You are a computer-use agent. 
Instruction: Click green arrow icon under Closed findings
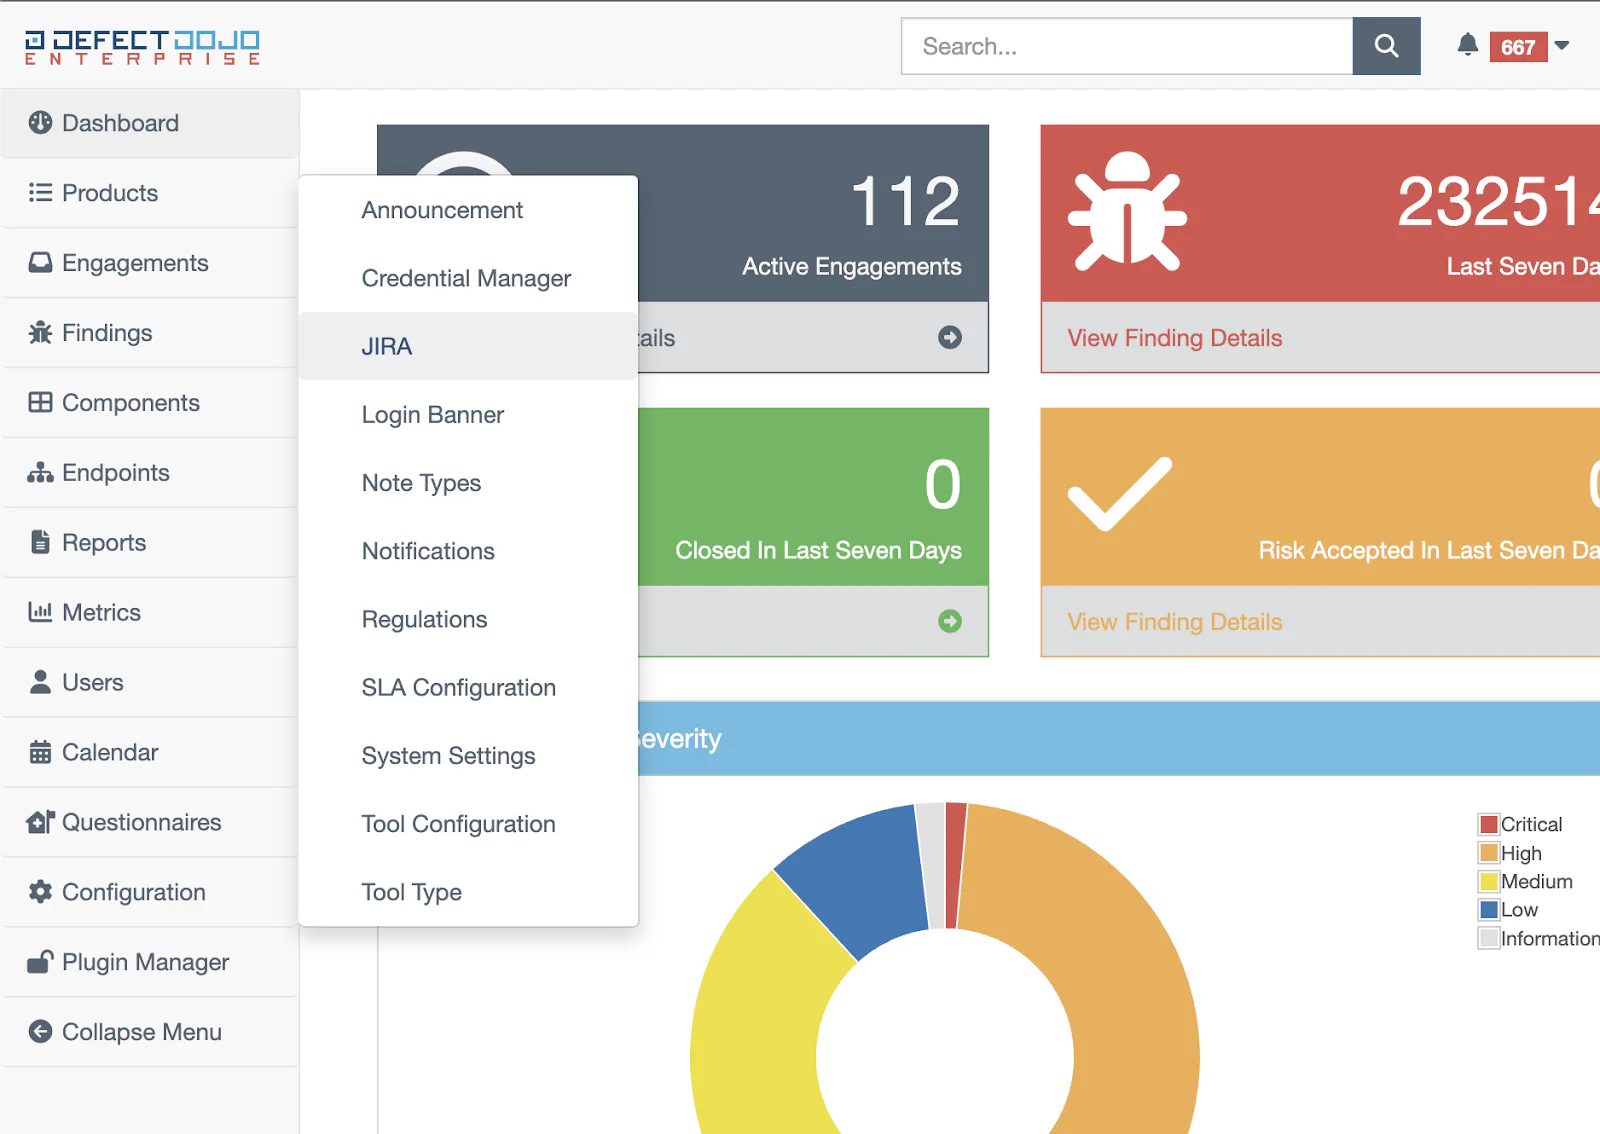tap(949, 621)
